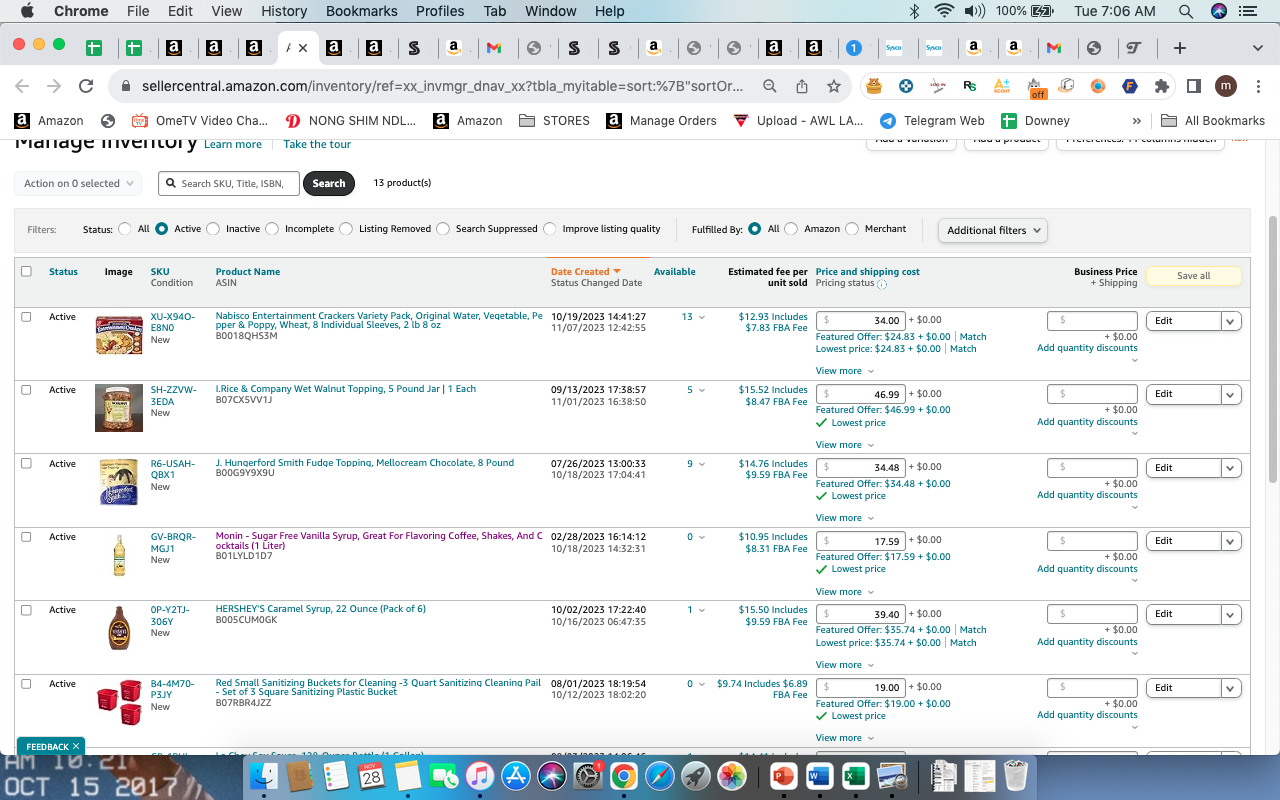Bookmark this page with the star icon
This screenshot has height=800, width=1280.
(833, 87)
